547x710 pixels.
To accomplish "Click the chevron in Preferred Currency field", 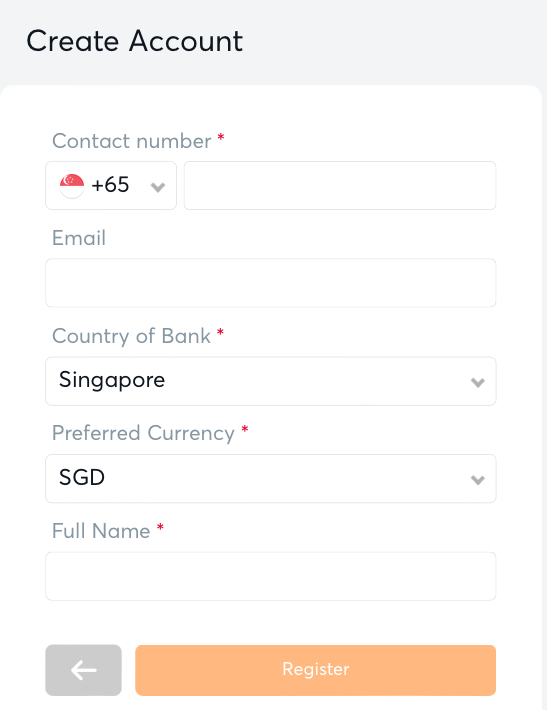I will (x=478, y=480).
